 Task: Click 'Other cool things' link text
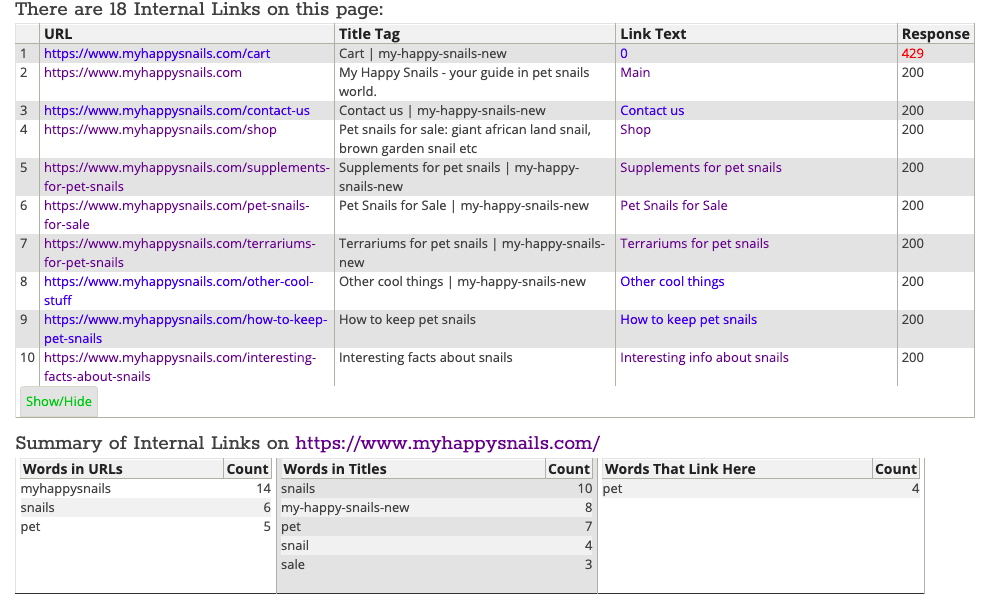pos(672,281)
